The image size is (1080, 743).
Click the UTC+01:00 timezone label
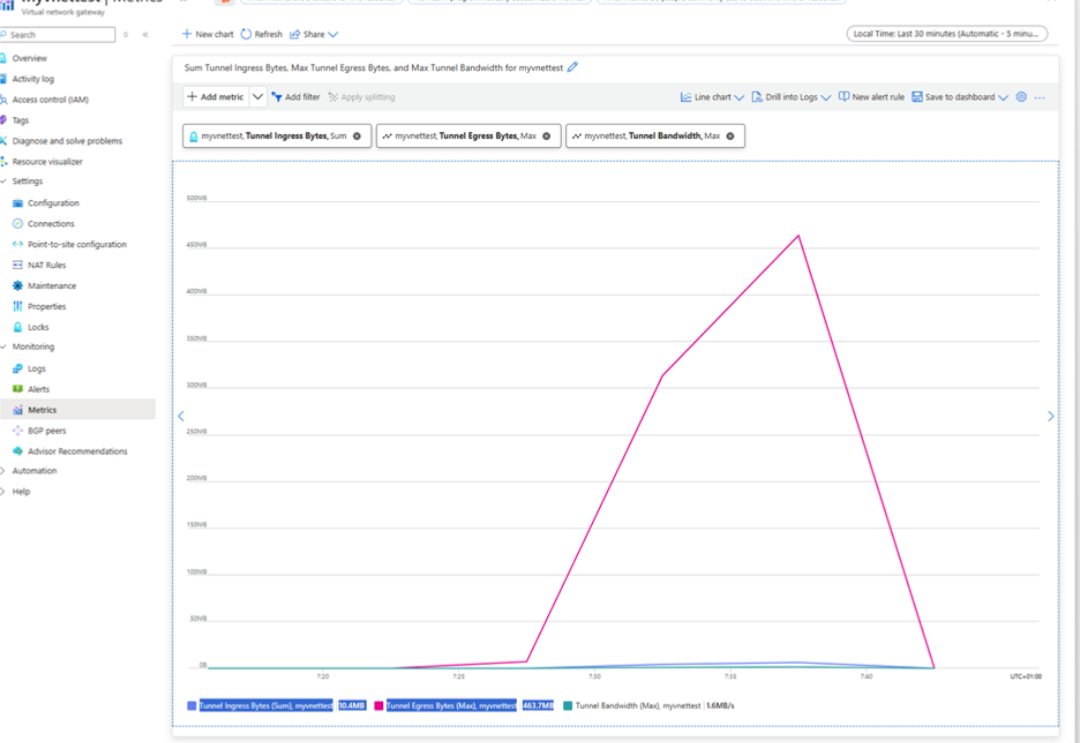1026,677
